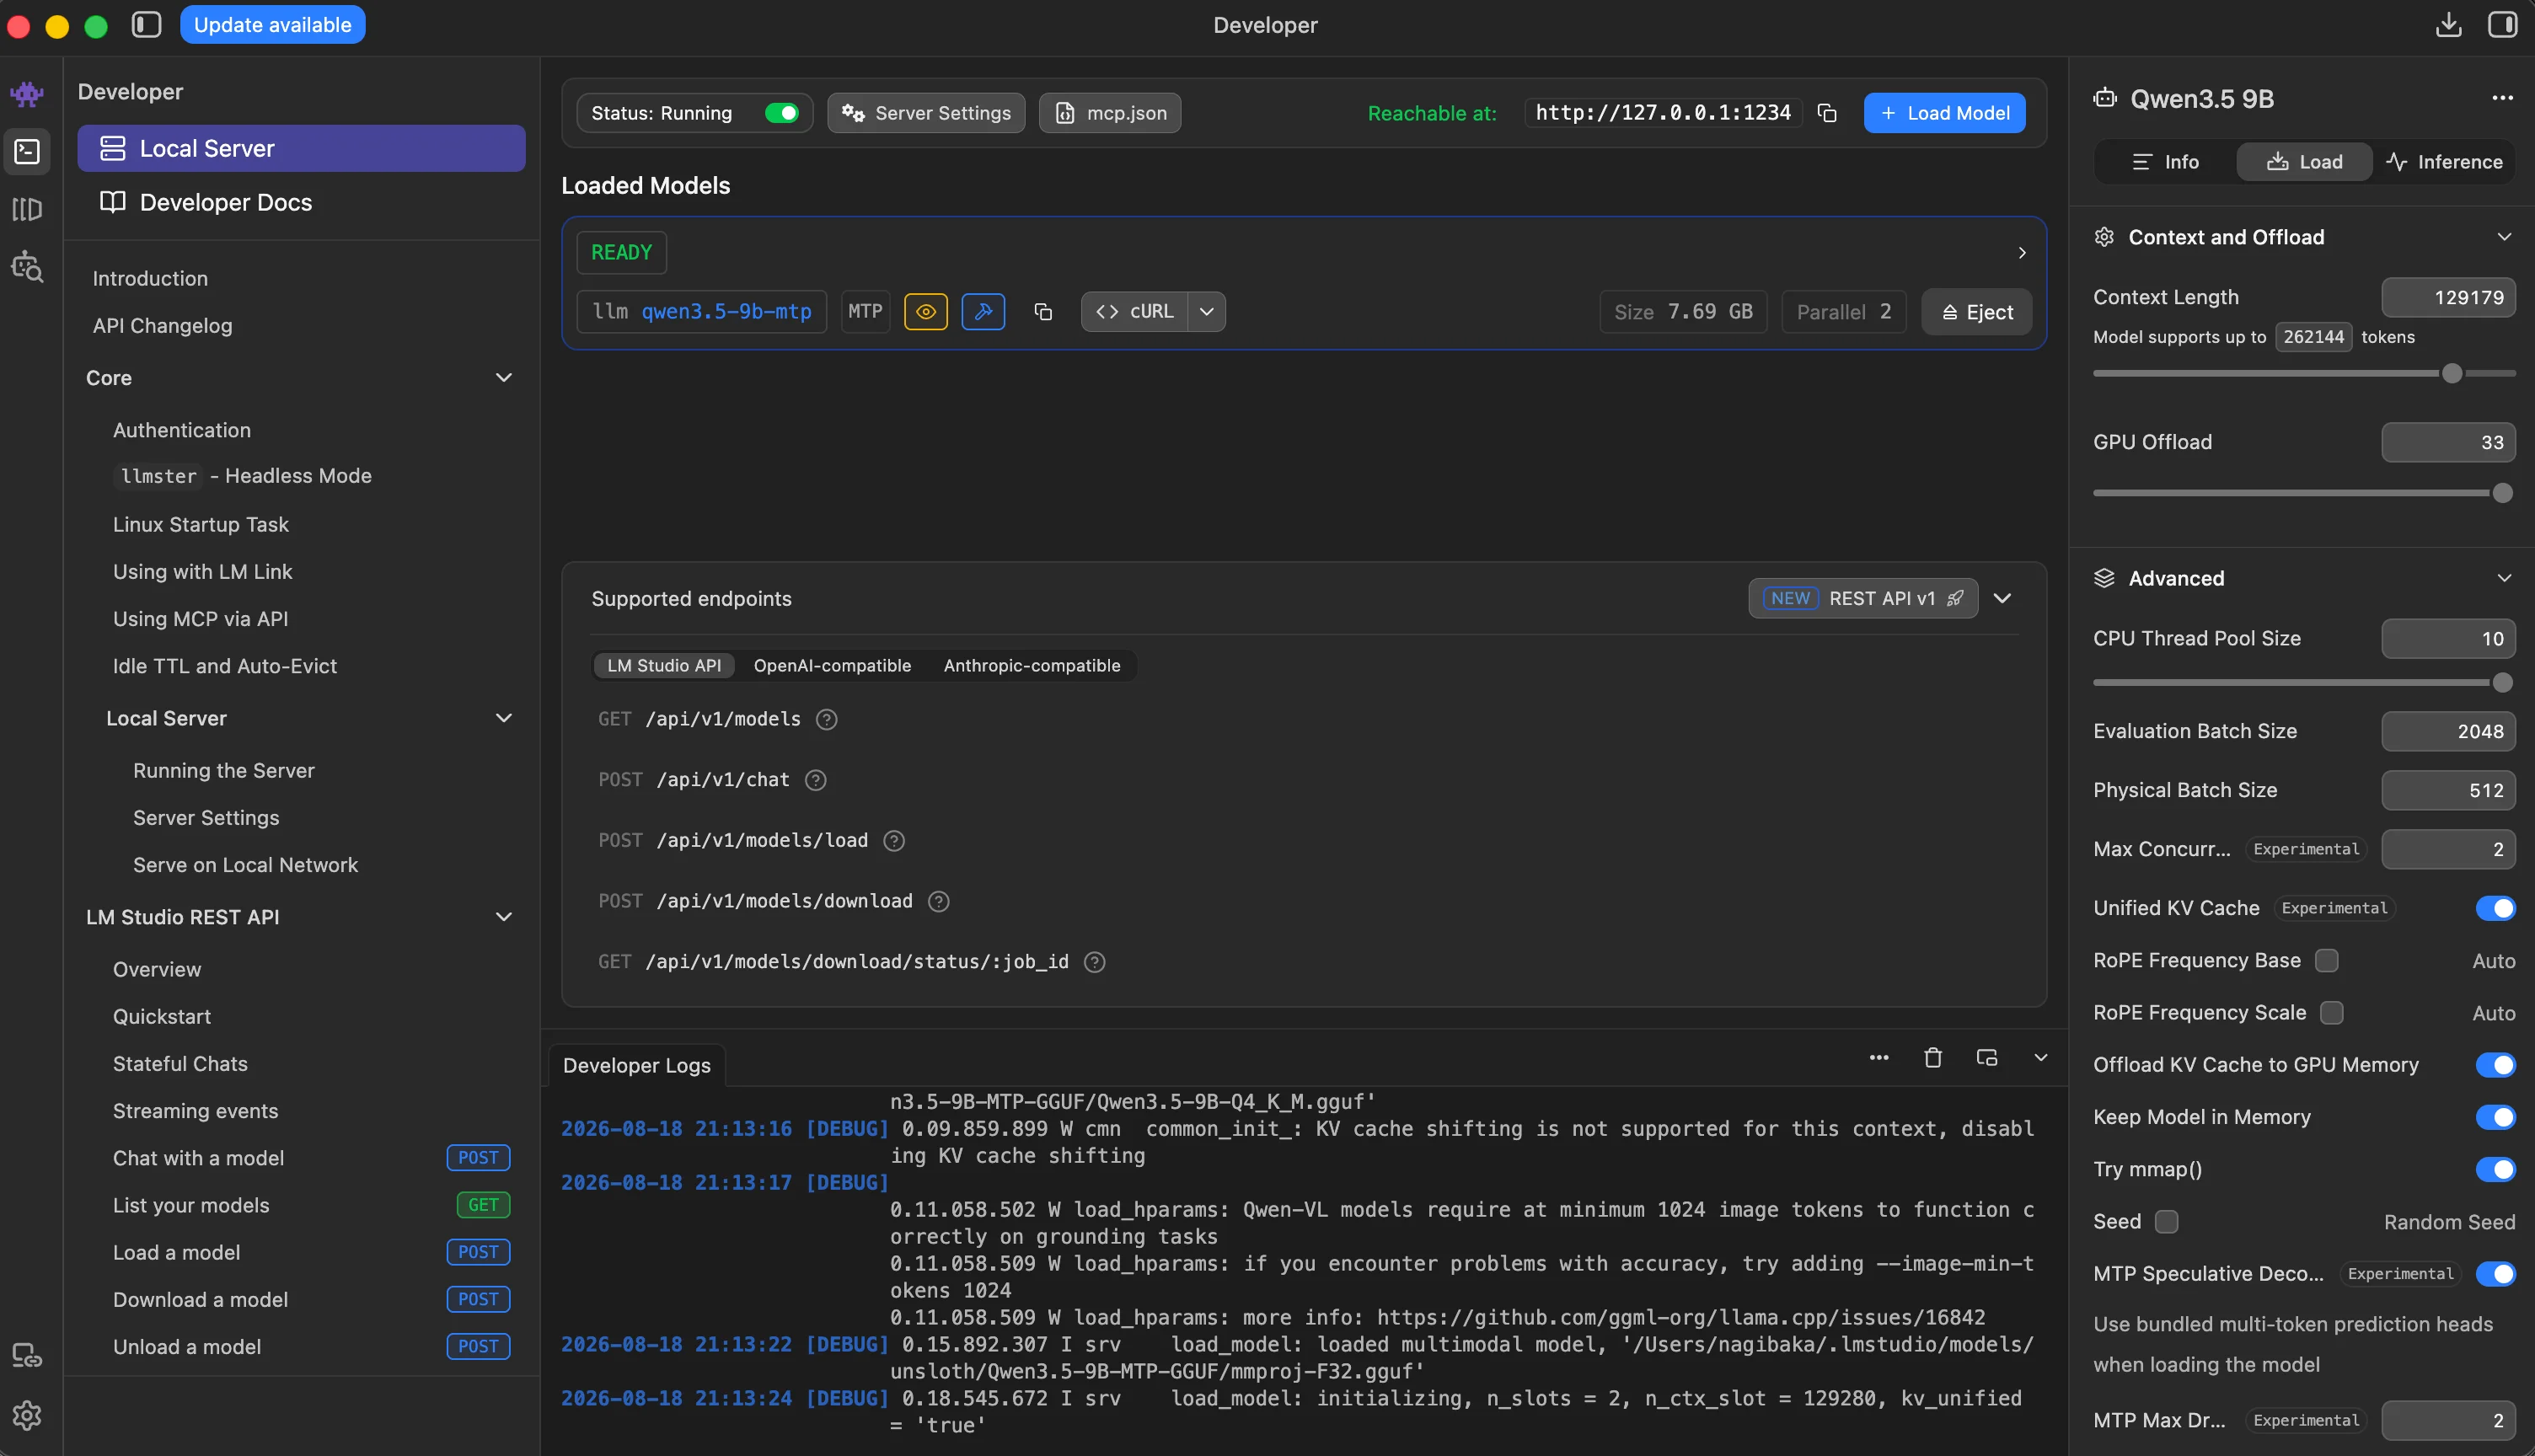The image size is (2535, 1456).
Task: Toggle the Try mmap() switch
Action: 2495,1169
